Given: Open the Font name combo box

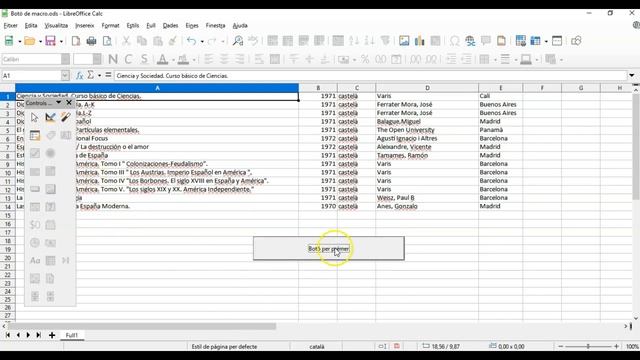Looking at the screenshot, I should [36, 59].
